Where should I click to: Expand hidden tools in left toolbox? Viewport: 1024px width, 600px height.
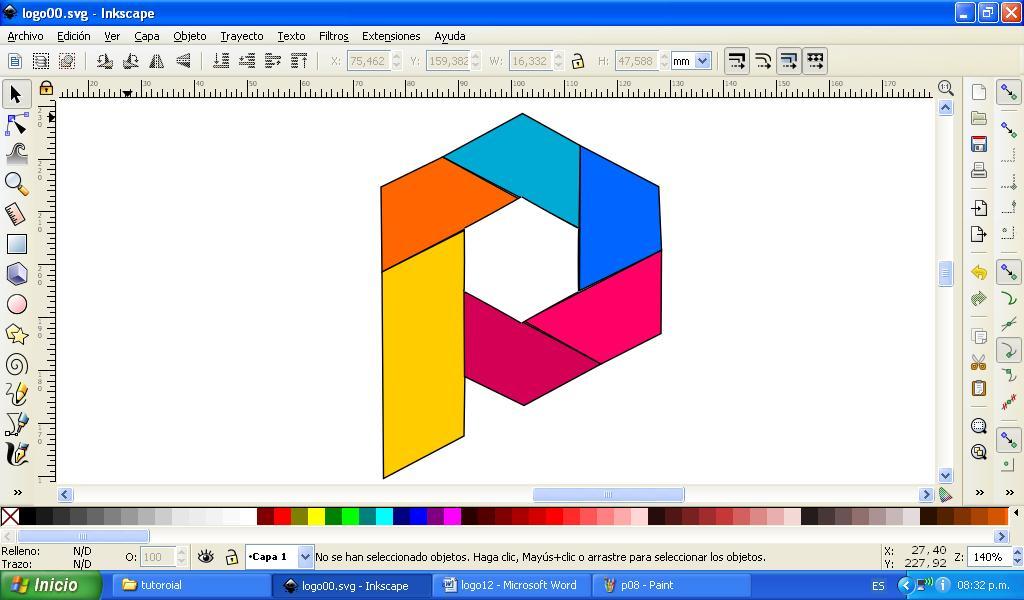click(18, 492)
